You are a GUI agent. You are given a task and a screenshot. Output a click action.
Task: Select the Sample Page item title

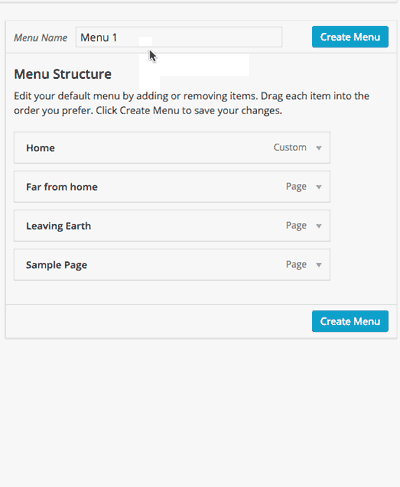pos(56,265)
